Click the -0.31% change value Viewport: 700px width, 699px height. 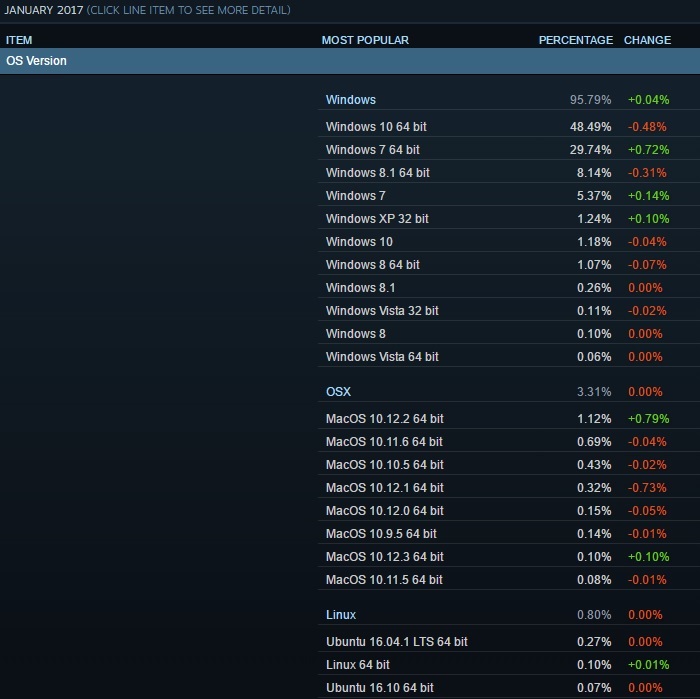coord(647,173)
